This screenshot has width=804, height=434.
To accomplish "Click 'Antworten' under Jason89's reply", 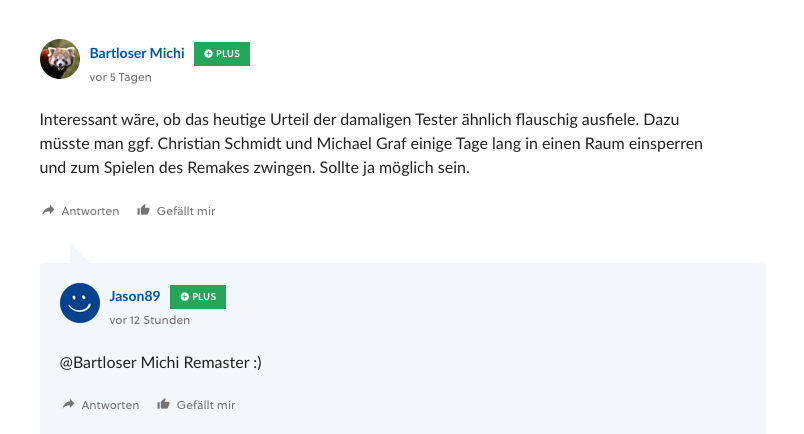I will click(110, 405).
